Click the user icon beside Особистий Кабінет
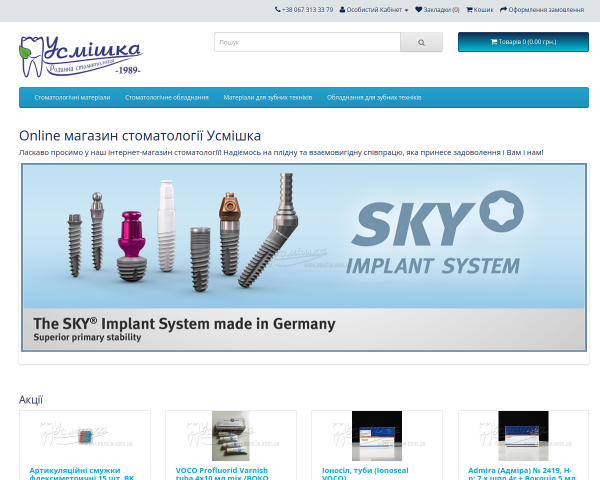Image resolution: width=600 pixels, height=480 pixels. (342, 10)
